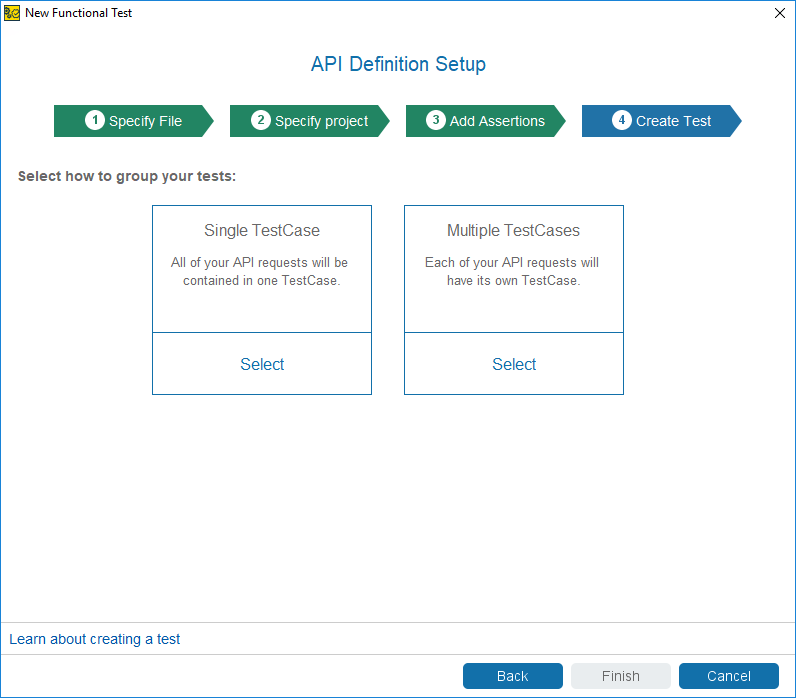Click the application icon in title bar

[x=12, y=13]
